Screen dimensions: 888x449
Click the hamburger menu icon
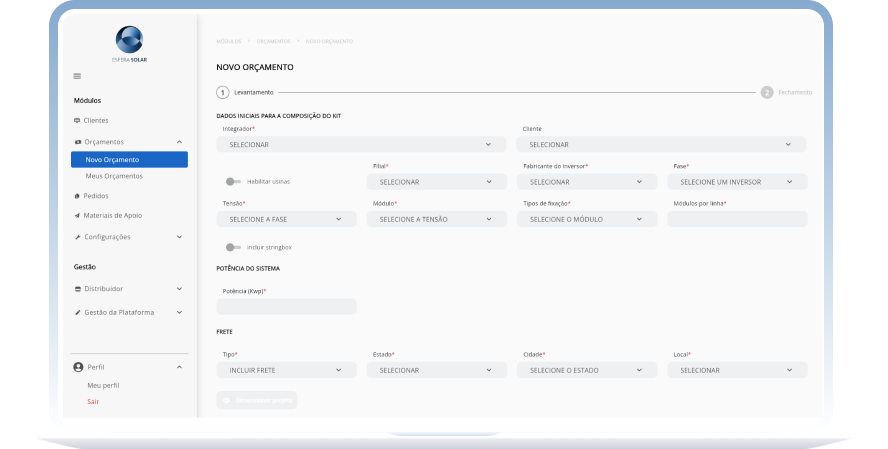click(x=77, y=76)
